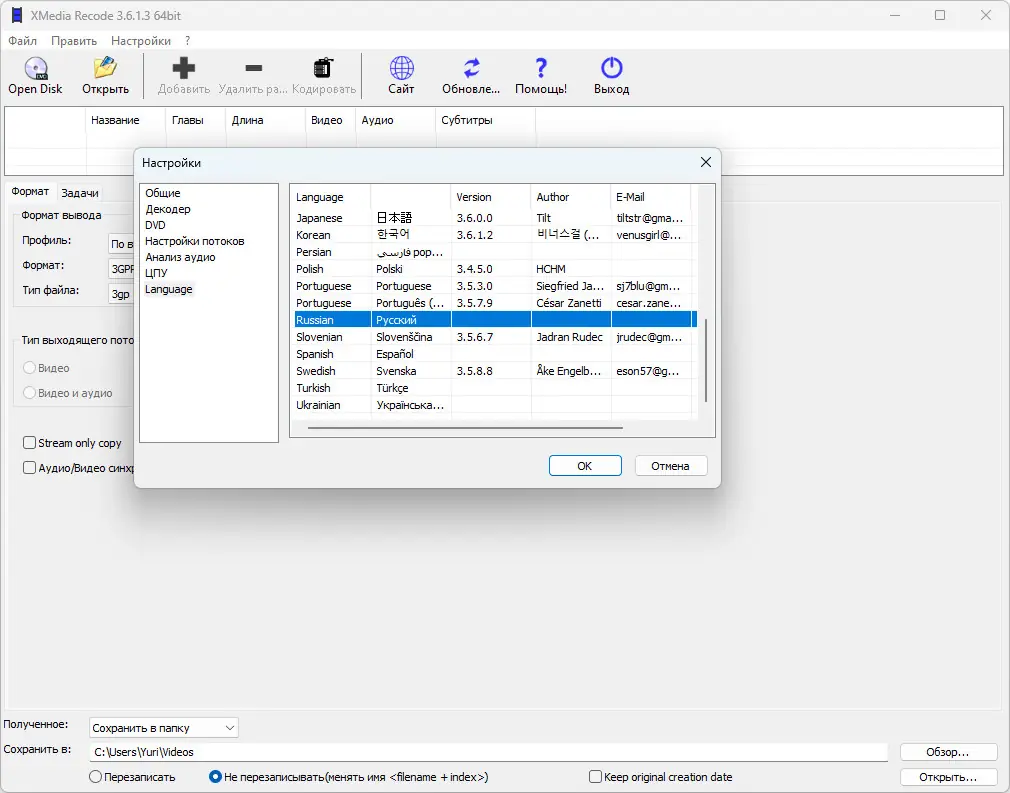1010x793 pixels.
Task: Click the Кодировать clapperboard icon
Action: (x=323, y=68)
